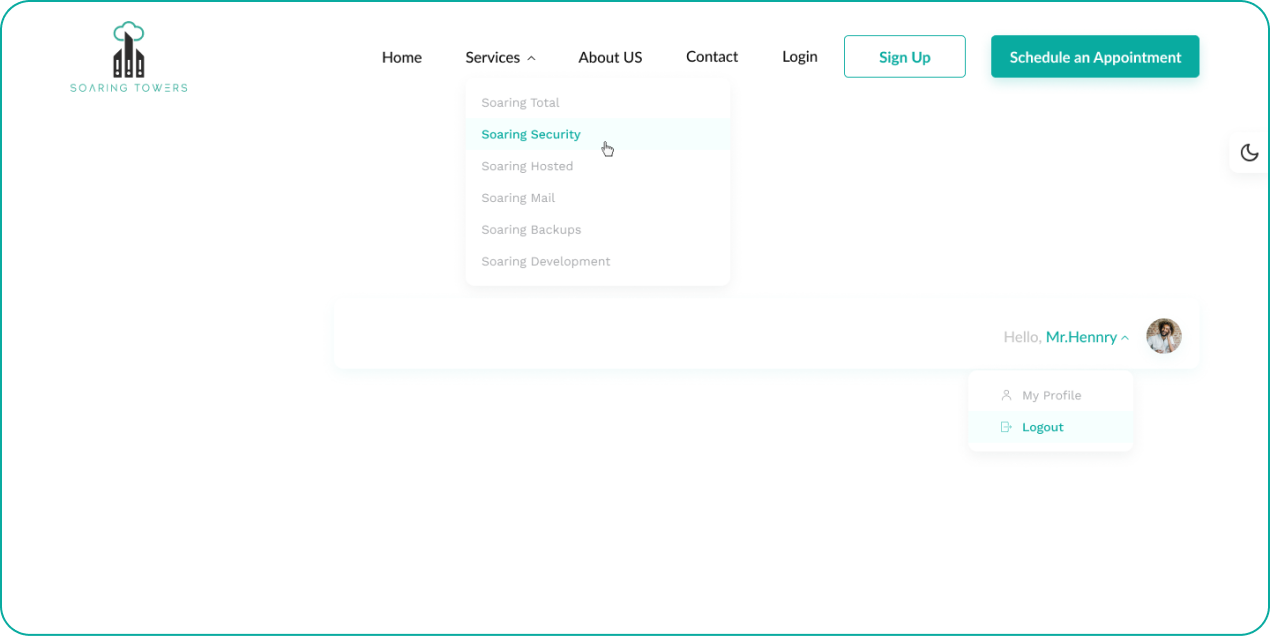Screen dimensions: 1270x636
Task: Collapse the Mr.Hennry account menu chevron
Action: pyautogui.click(x=1124, y=337)
